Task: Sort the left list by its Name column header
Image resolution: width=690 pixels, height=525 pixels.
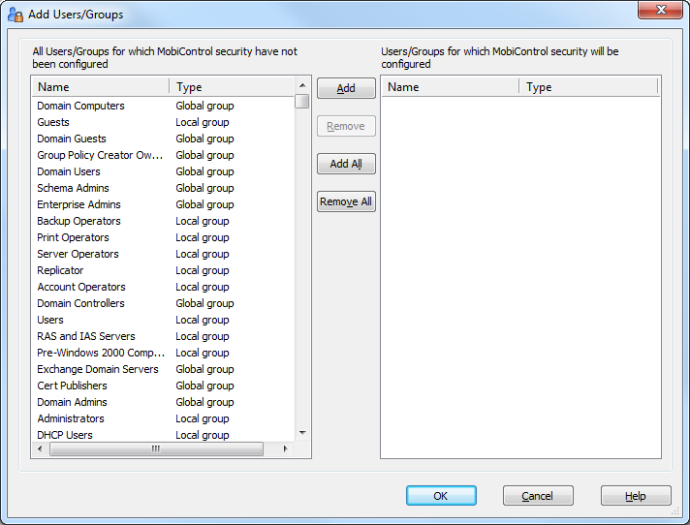Action: click(101, 87)
